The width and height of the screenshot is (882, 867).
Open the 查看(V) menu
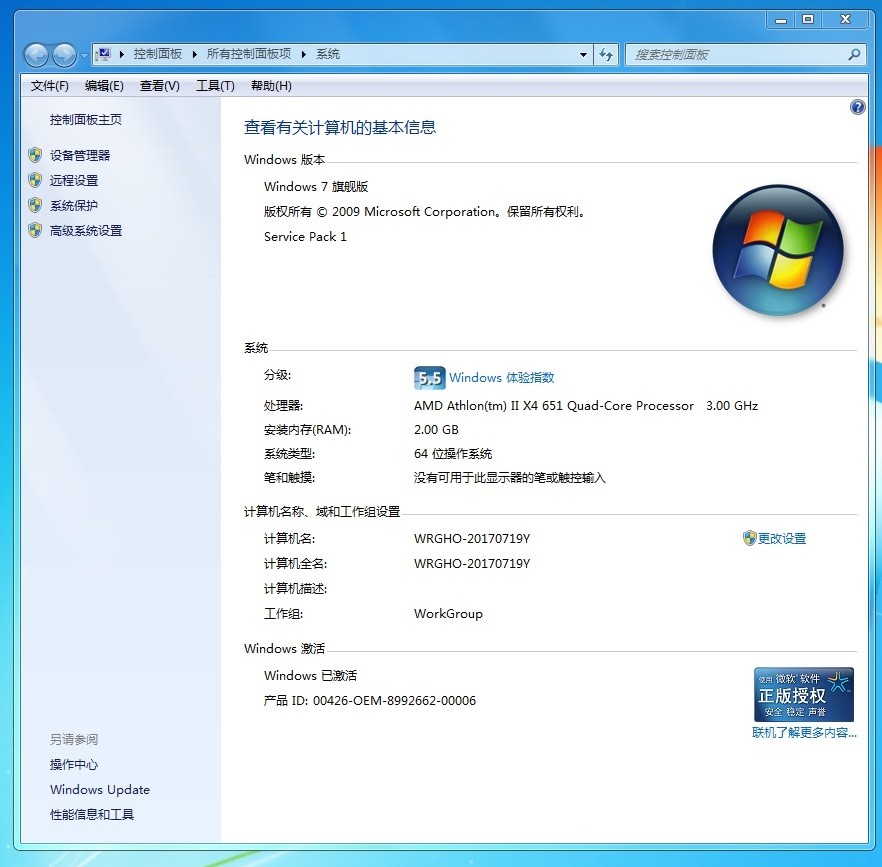(x=160, y=86)
